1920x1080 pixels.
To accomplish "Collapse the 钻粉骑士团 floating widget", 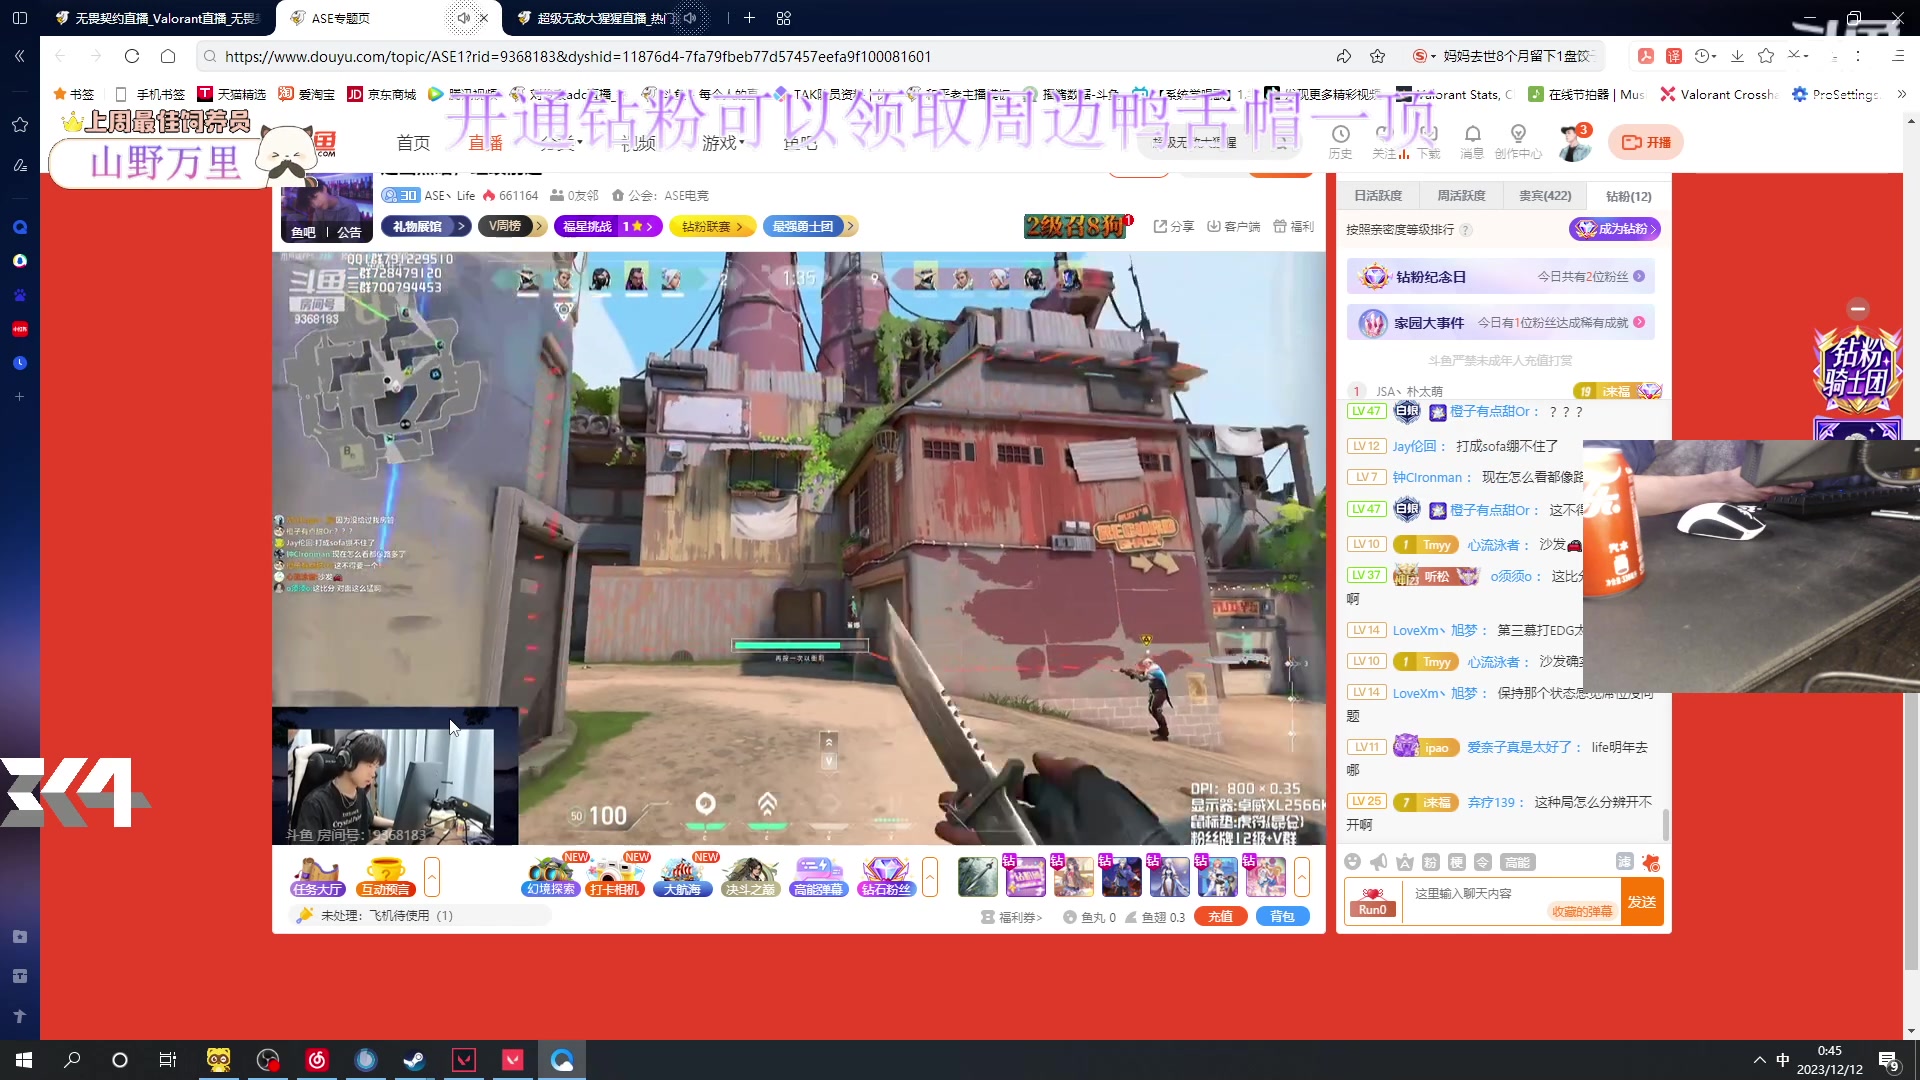I will (x=1858, y=309).
